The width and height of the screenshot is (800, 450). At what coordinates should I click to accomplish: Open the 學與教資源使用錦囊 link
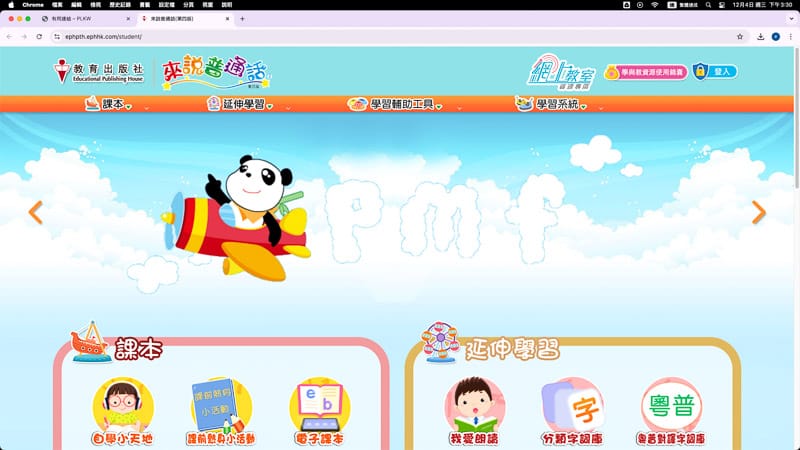[645, 72]
